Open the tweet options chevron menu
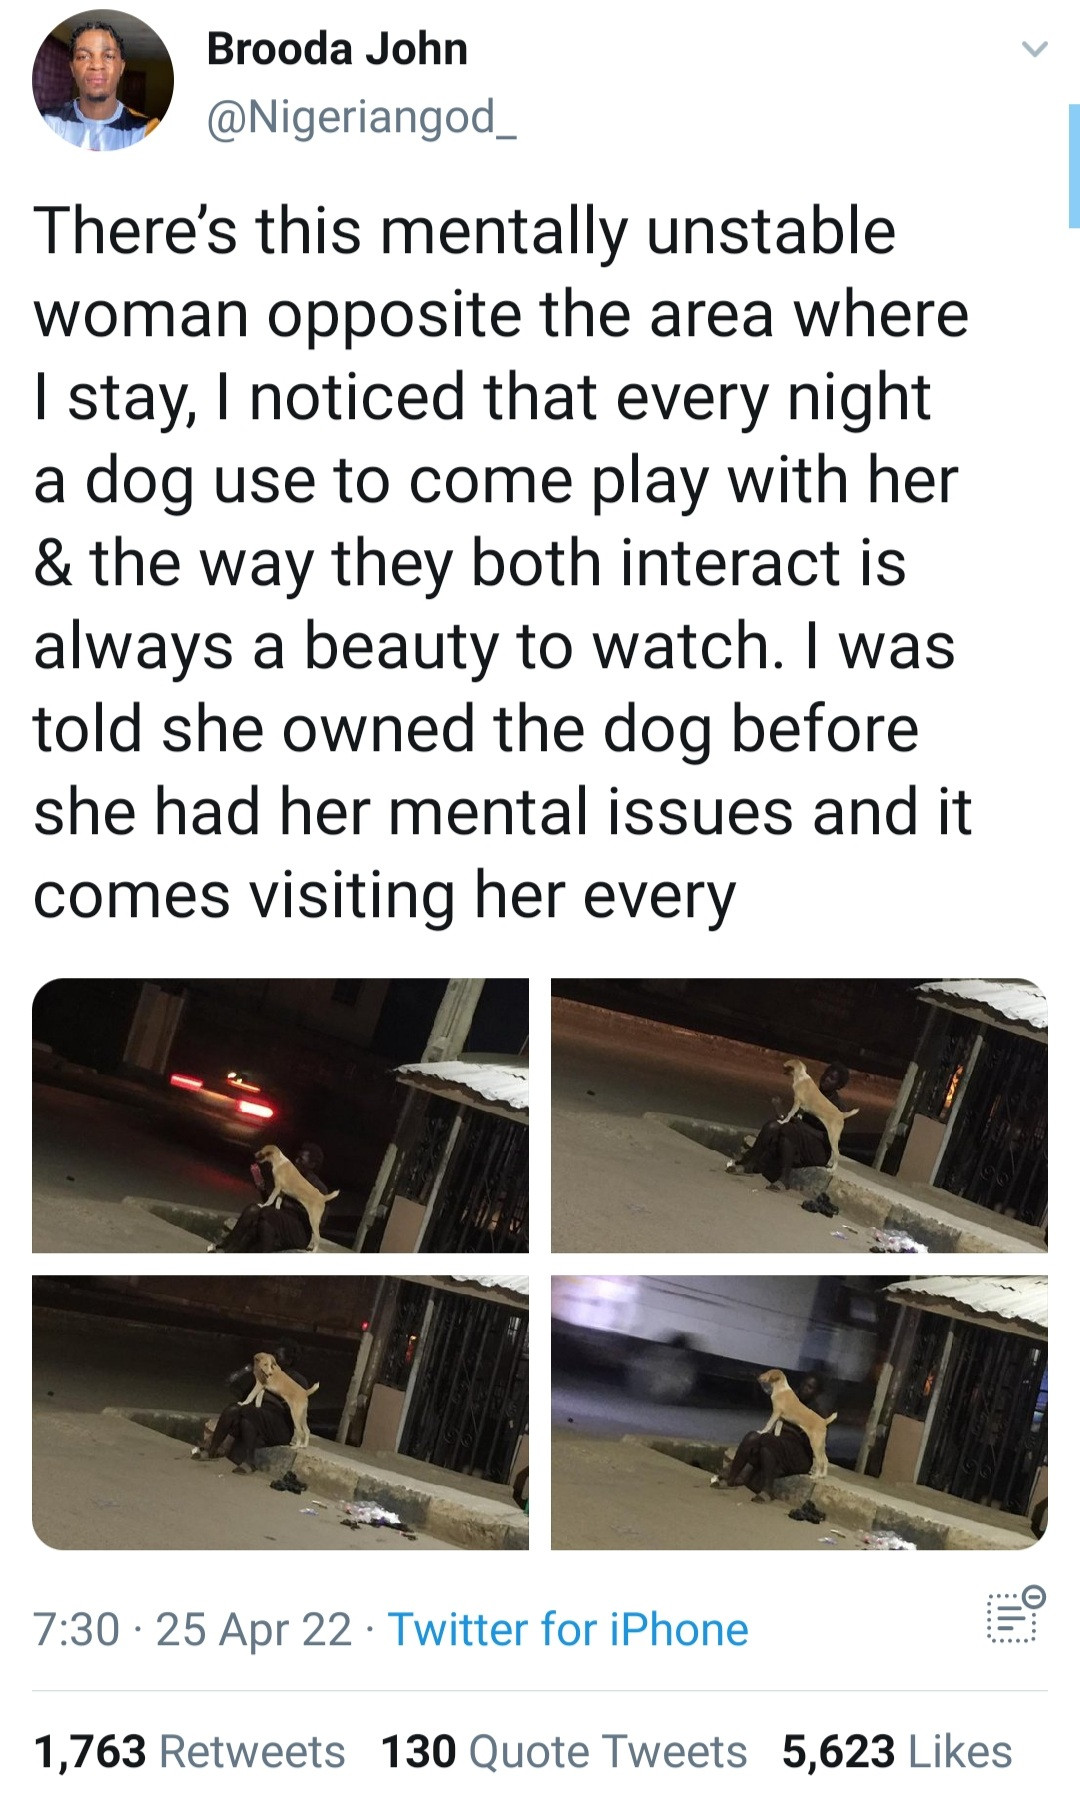Viewport: 1080px width, 1796px height. coord(1034,49)
